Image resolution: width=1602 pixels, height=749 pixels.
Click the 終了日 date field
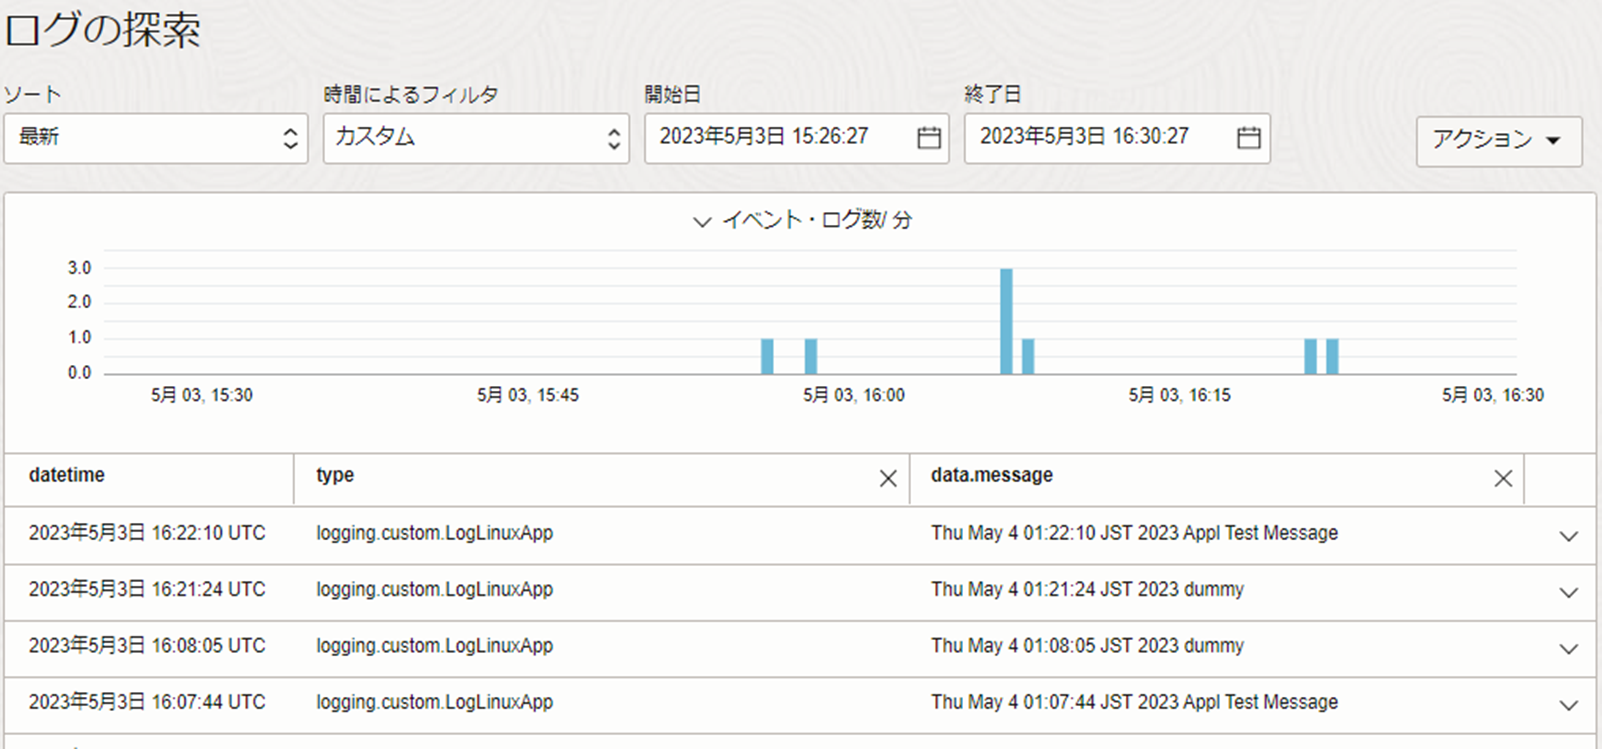(1117, 138)
